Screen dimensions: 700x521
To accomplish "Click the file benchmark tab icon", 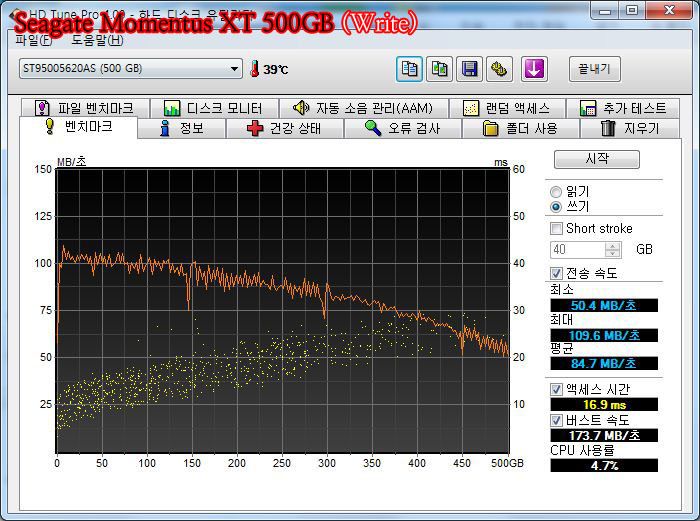I will (42, 108).
